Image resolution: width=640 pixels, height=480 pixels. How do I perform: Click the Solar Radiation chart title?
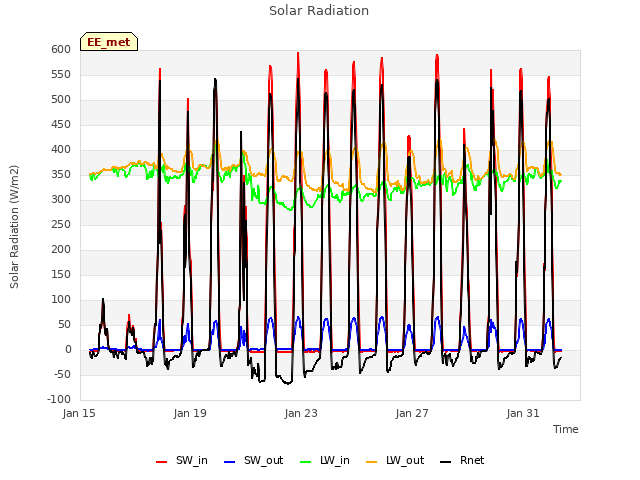319,11
